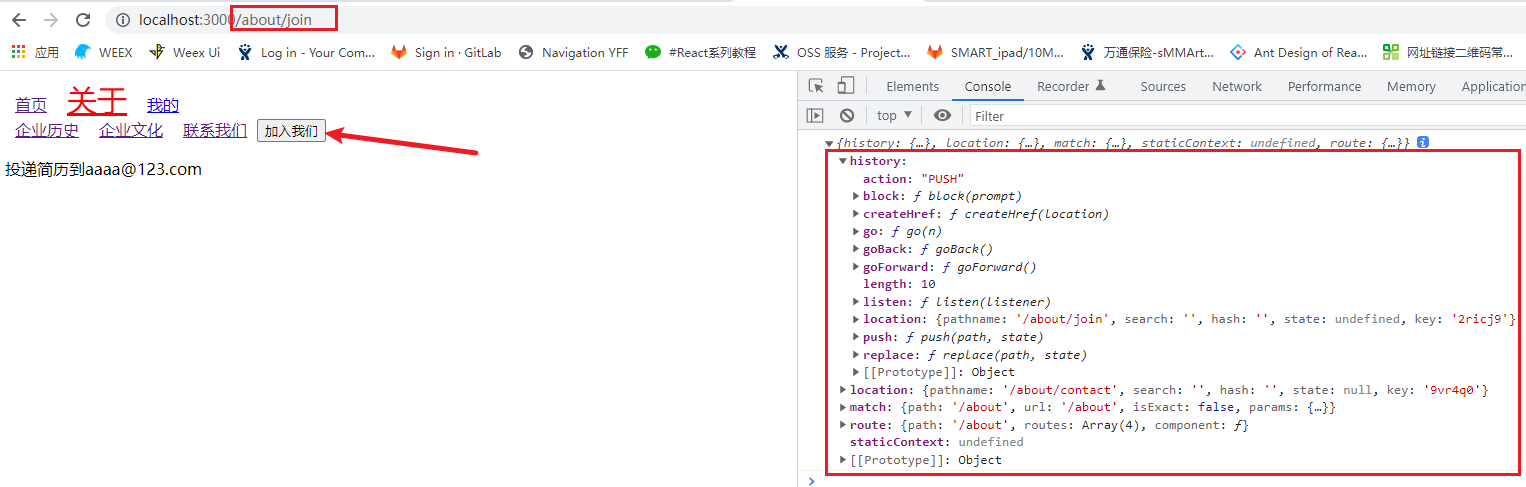Open the WEEX bookmark
The image size is (1526, 487).
(x=103, y=52)
